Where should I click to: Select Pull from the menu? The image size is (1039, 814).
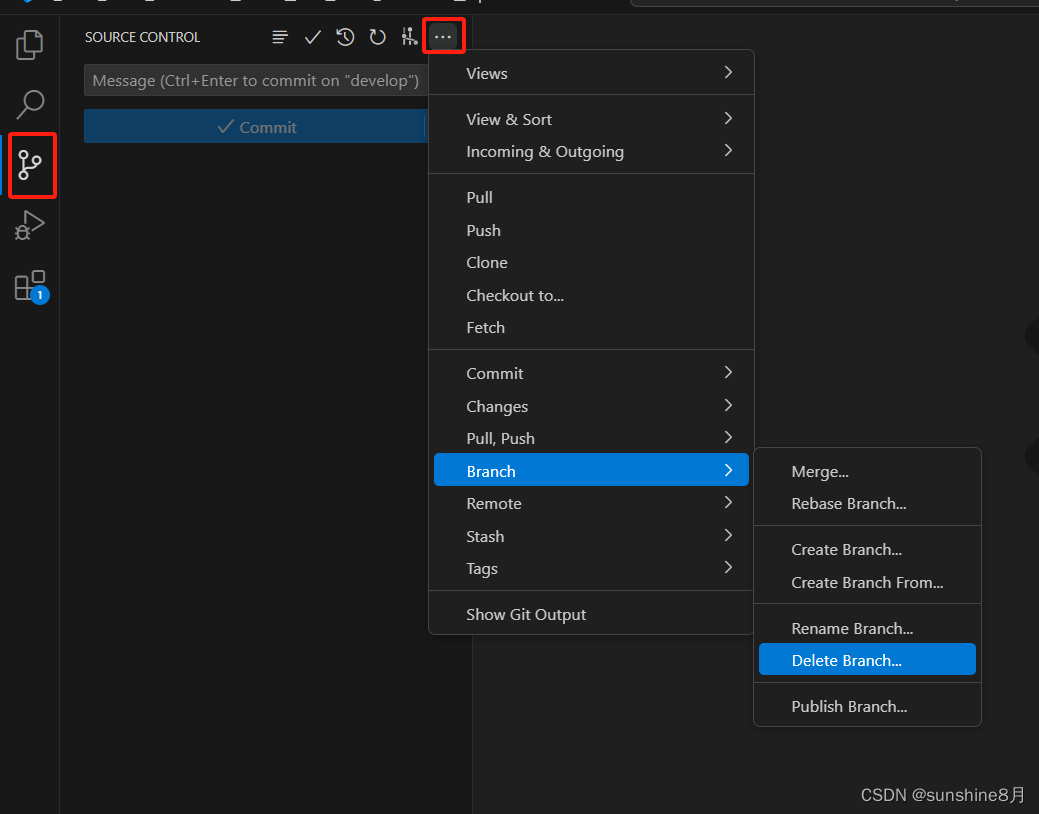[x=591, y=198]
